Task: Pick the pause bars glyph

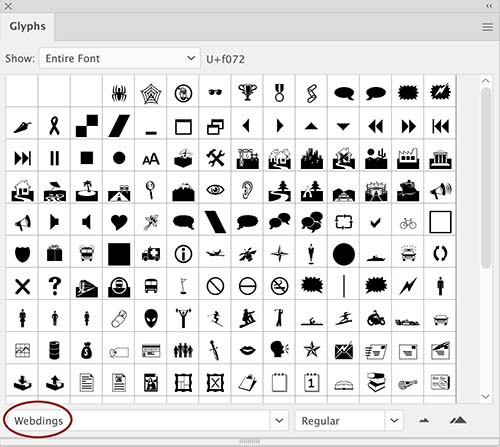Action: [x=54, y=158]
